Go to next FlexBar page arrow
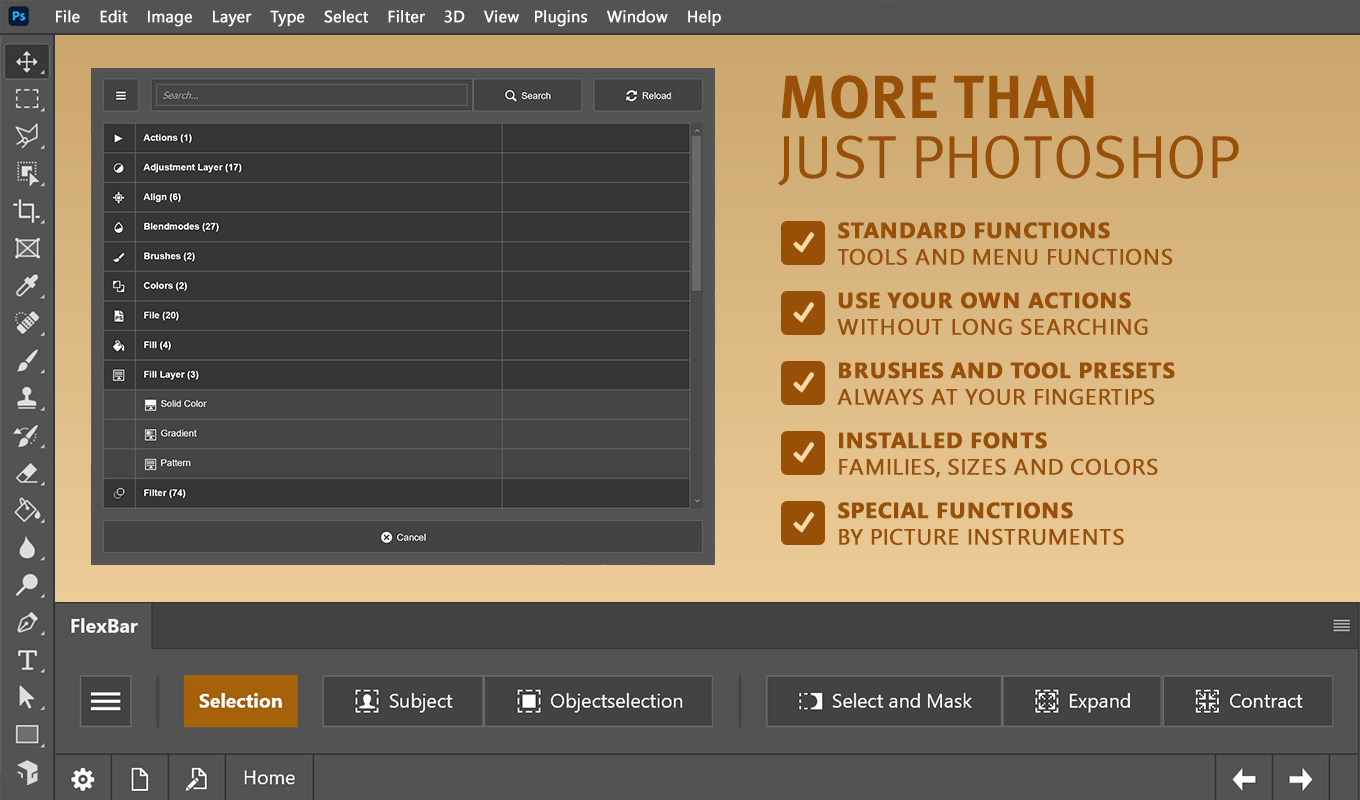This screenshot has height=800, width=1360. pos(1301,778)
